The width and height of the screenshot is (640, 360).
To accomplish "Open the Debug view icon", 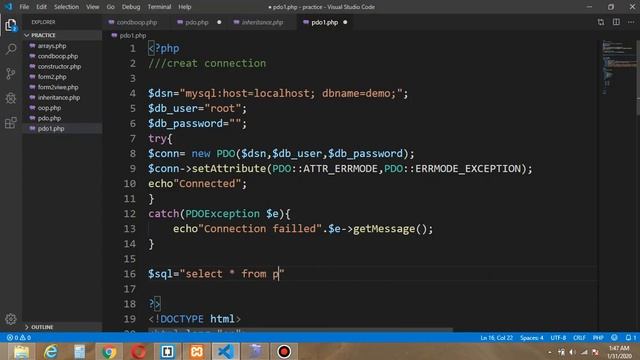I will pos(11,98).
